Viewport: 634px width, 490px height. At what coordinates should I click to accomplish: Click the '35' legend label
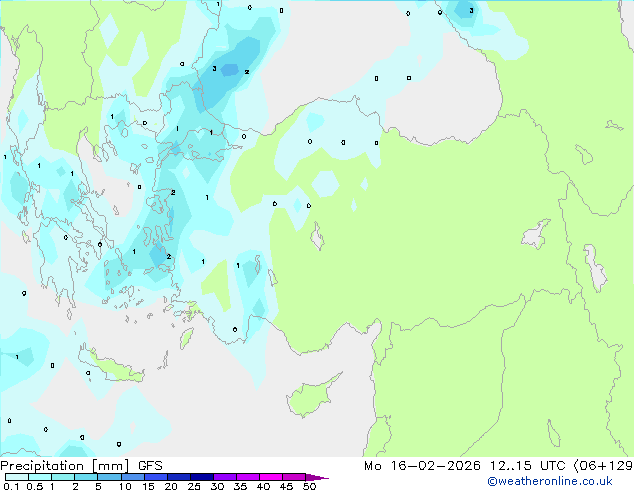[x=240, y=486]
